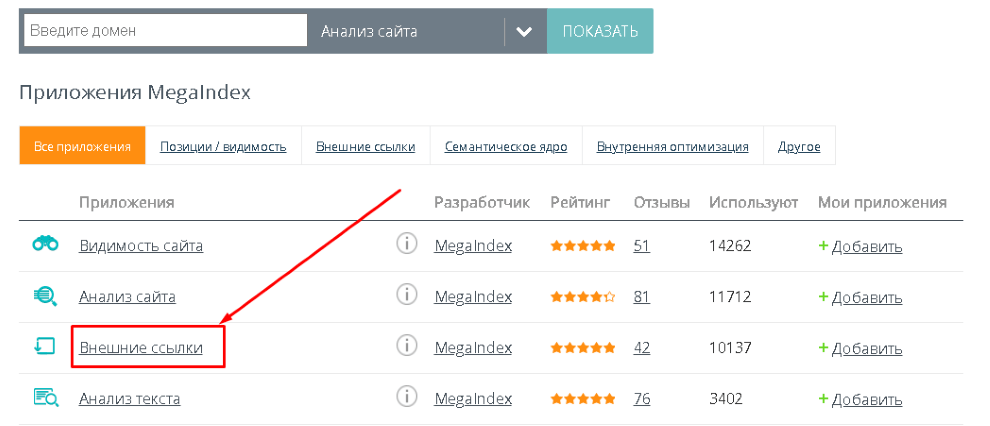Screen dimensions: 990x426
Task: Click the magnifier icon for Анализ сайта
Action: 45,296
